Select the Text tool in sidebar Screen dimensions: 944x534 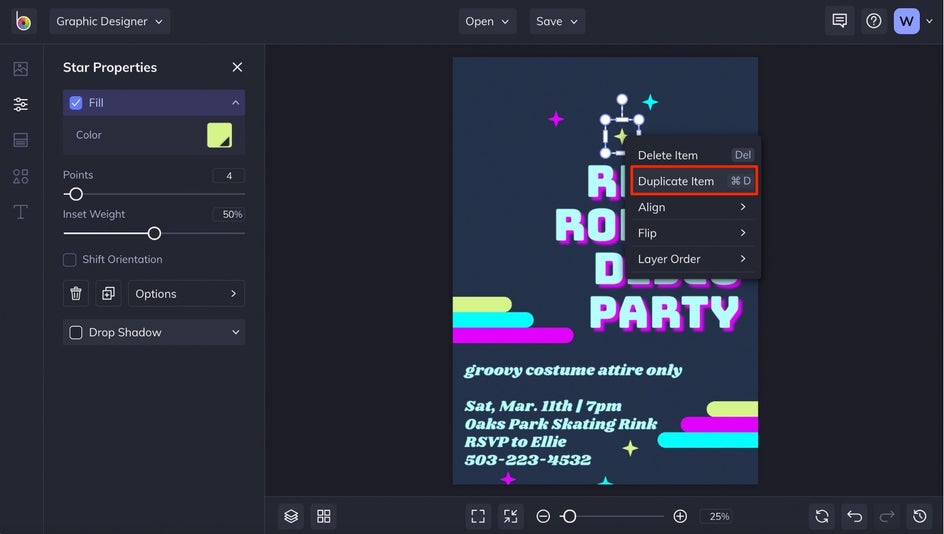tap(20, 212)
